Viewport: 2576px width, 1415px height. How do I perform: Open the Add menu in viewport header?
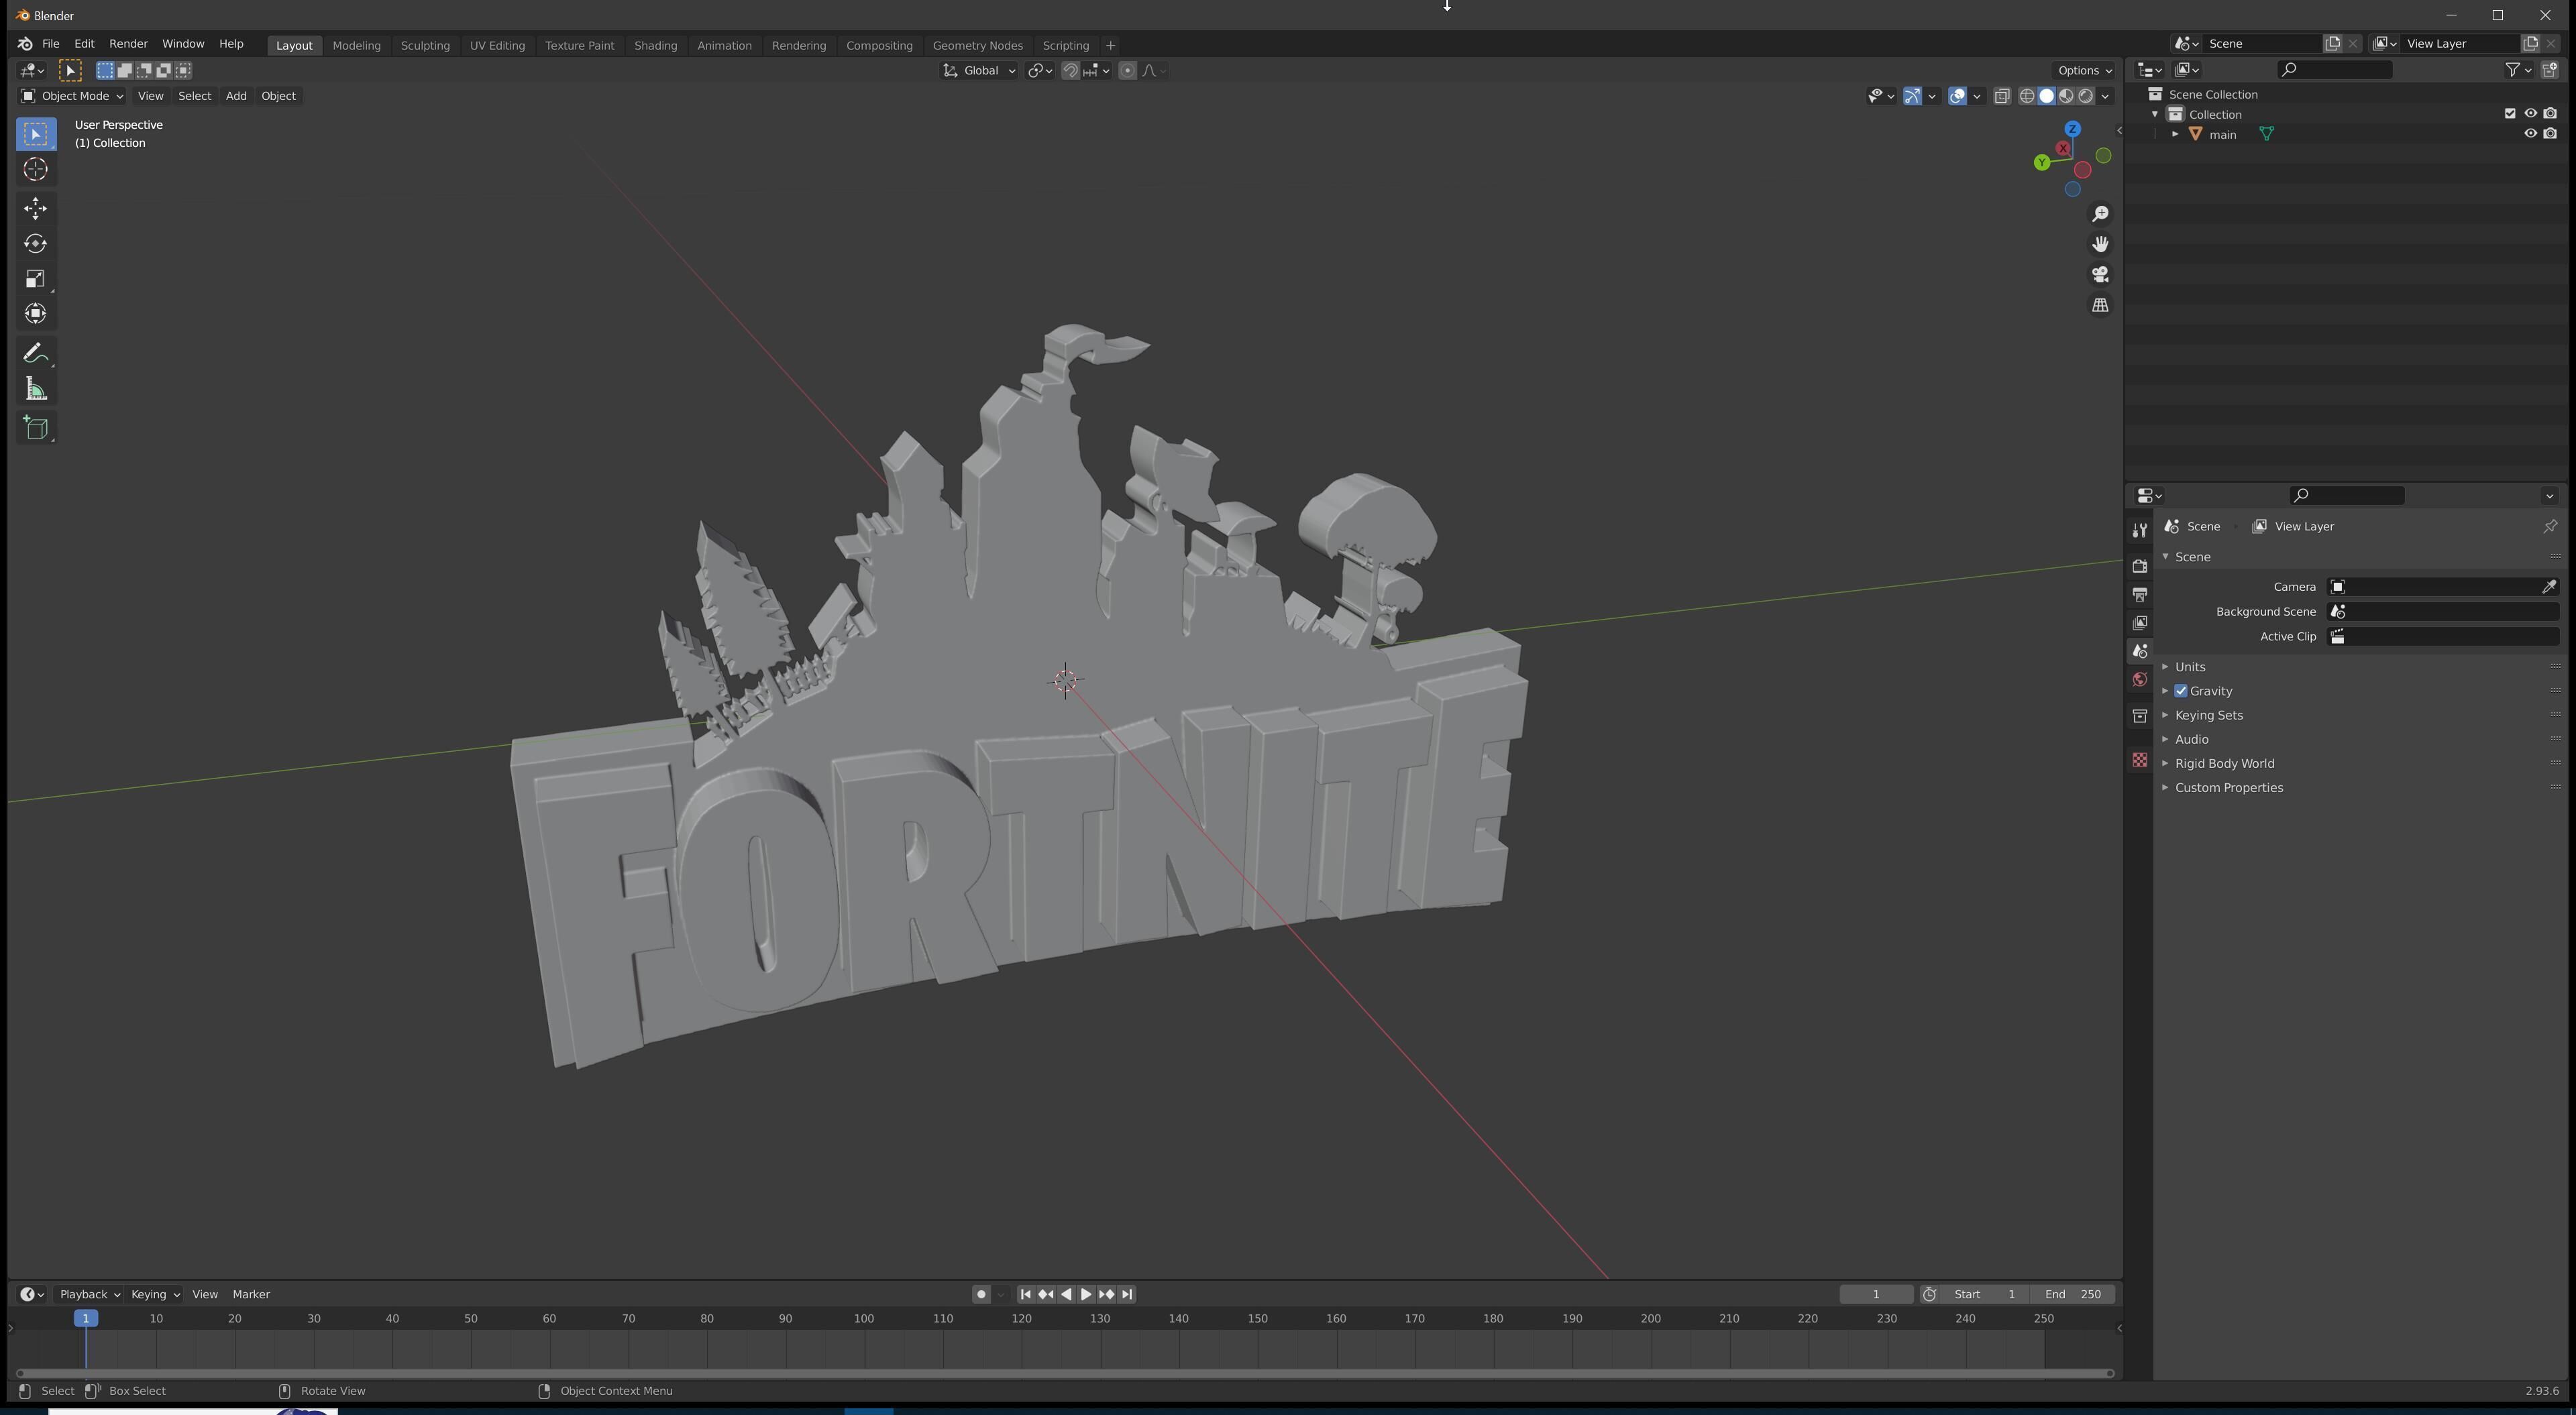pyautogui.click(x=236, y=96)
